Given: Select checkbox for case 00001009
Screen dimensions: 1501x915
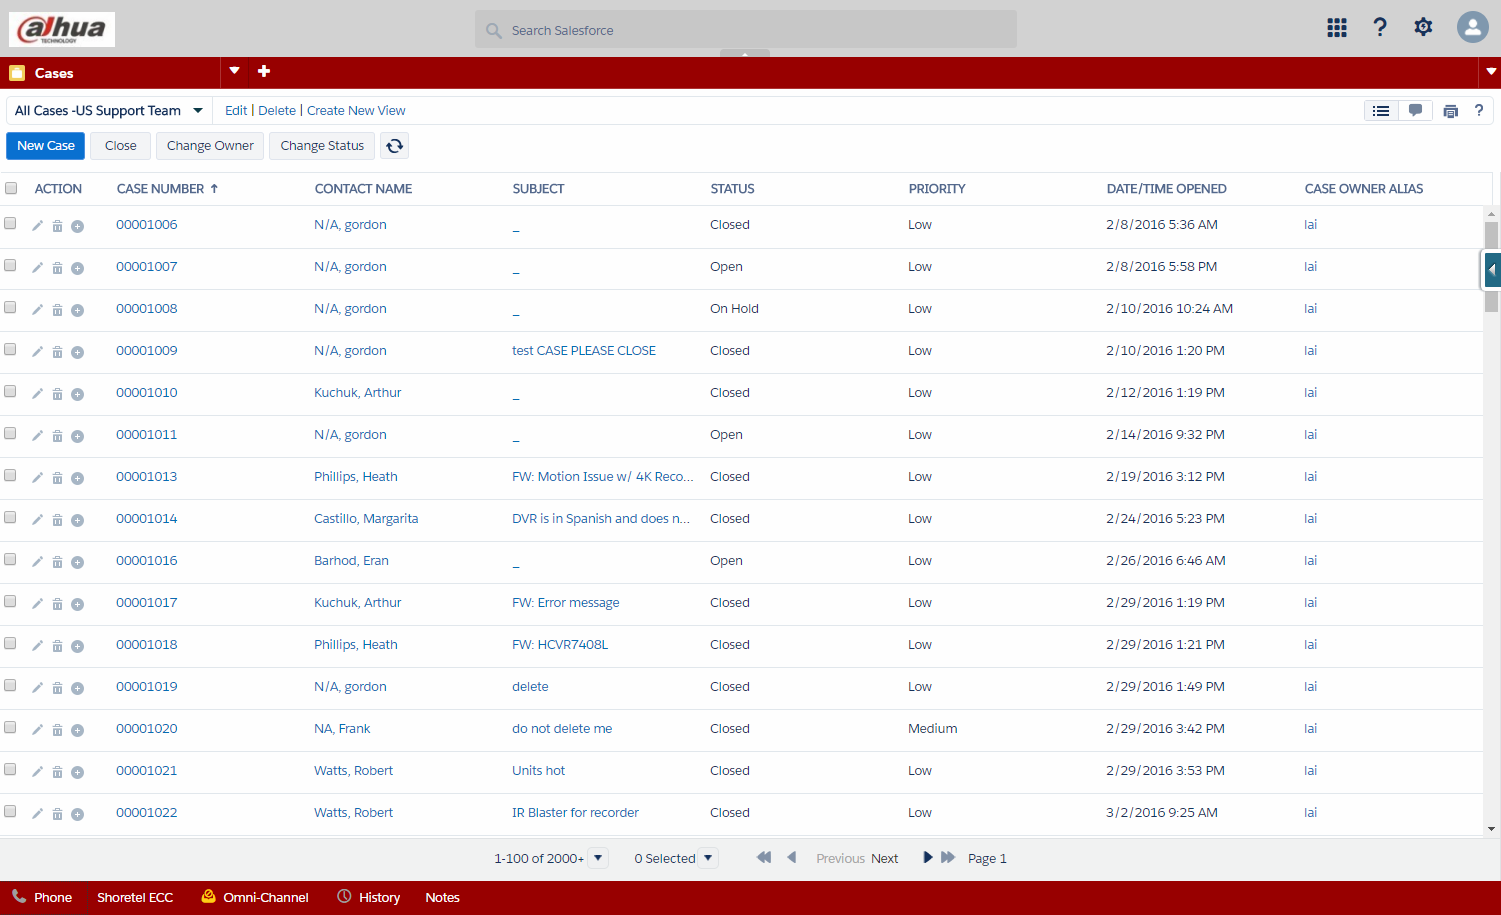Looking at the screenshot, I should (x=10, y=349).
